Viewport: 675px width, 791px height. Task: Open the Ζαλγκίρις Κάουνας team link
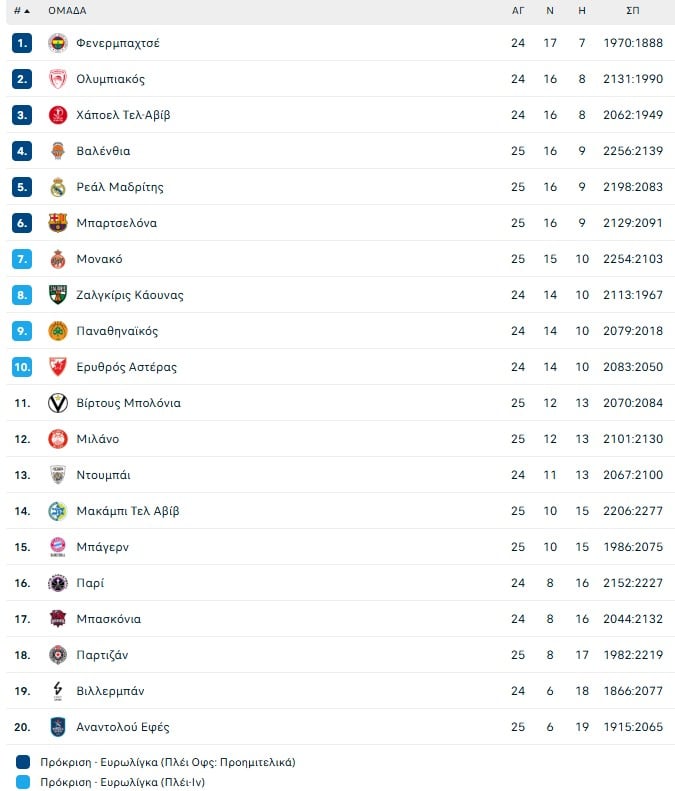(x=130, y=295)
